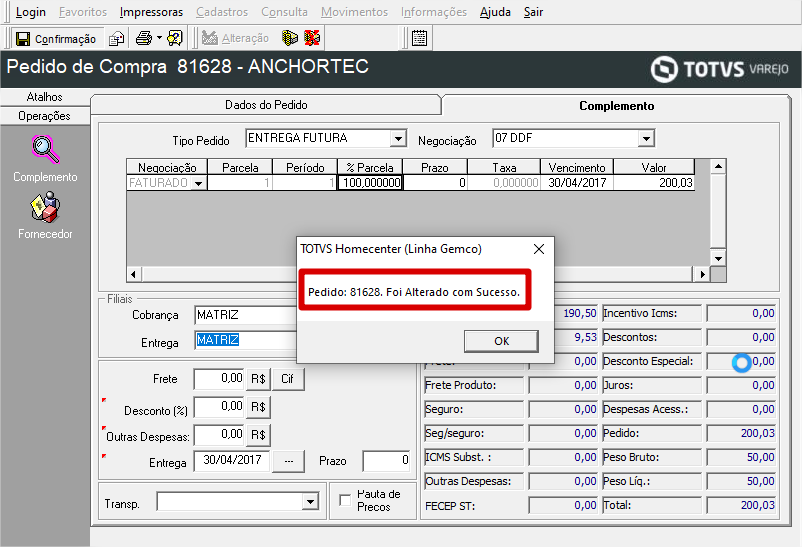Click the Negociação column header
This screenshot has width=802, height=547.
point(167,167)
